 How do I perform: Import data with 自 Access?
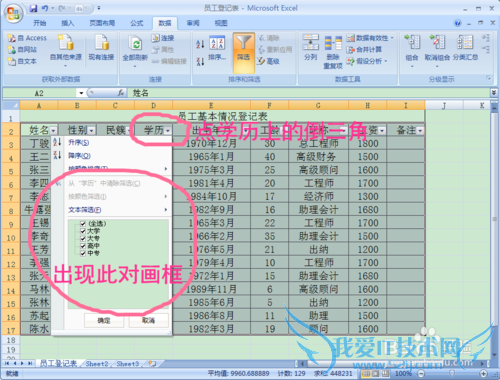(27, 38)
